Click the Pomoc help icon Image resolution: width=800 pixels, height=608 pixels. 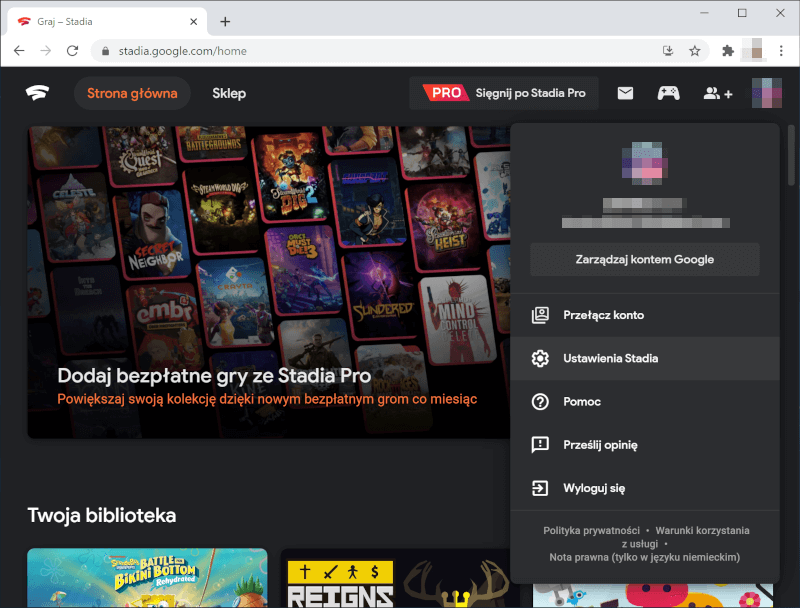pos(540,401)
